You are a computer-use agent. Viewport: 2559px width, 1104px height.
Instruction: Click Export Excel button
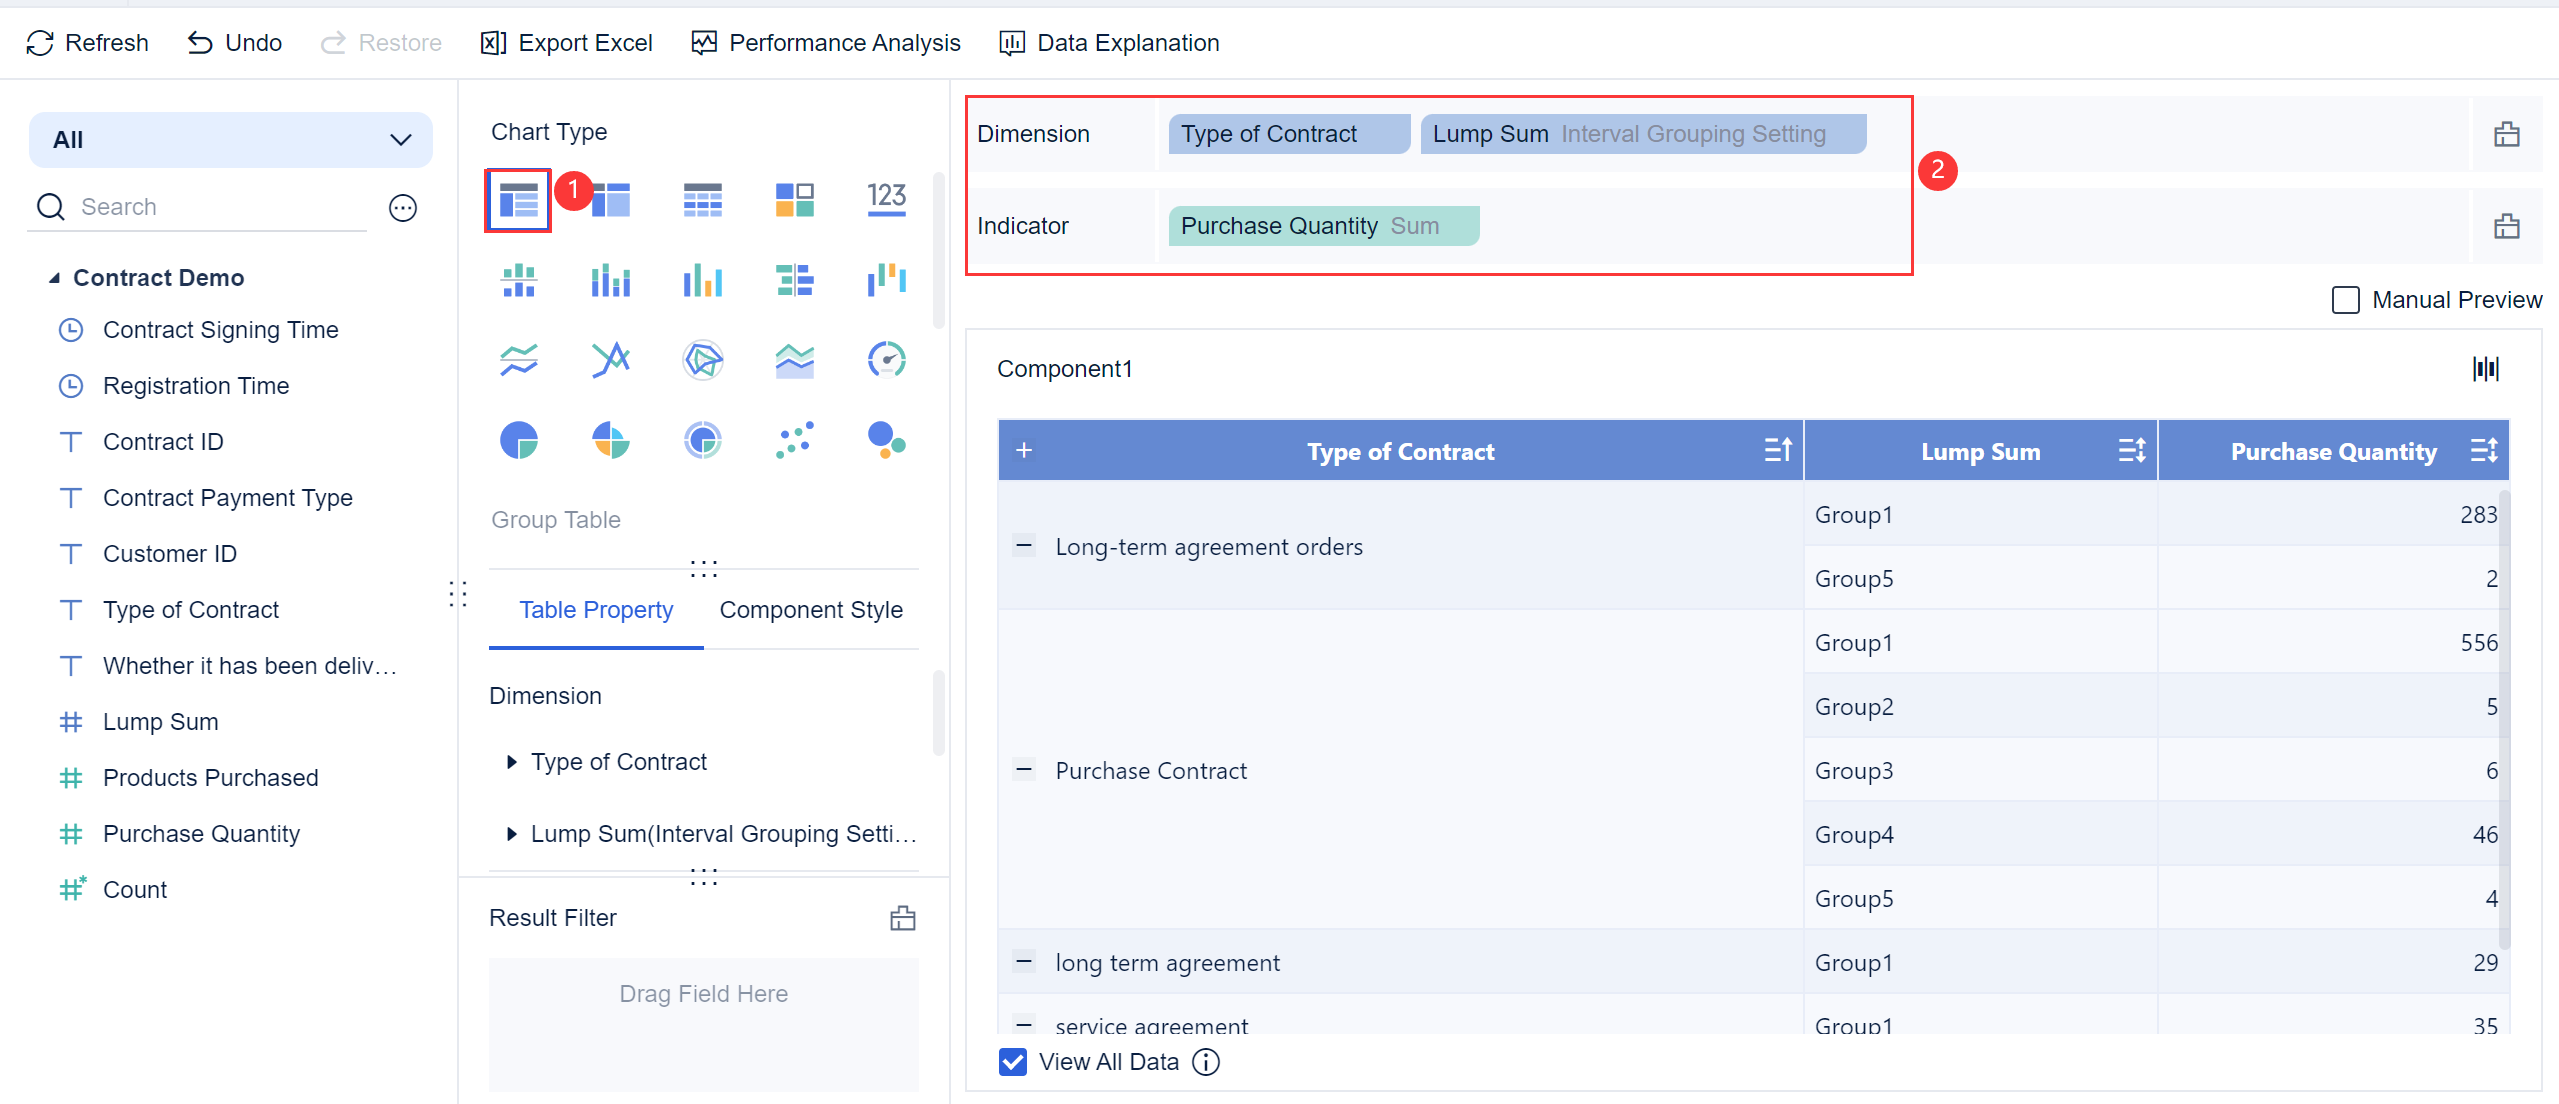[566, 43]
